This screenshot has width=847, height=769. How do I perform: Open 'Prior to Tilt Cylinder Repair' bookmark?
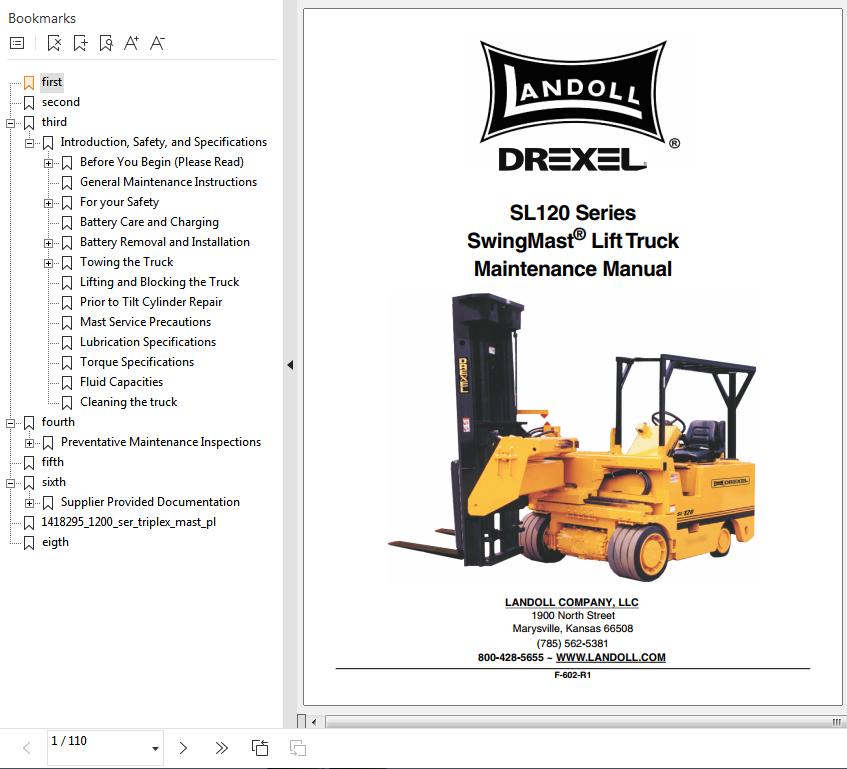click(151, 302)
